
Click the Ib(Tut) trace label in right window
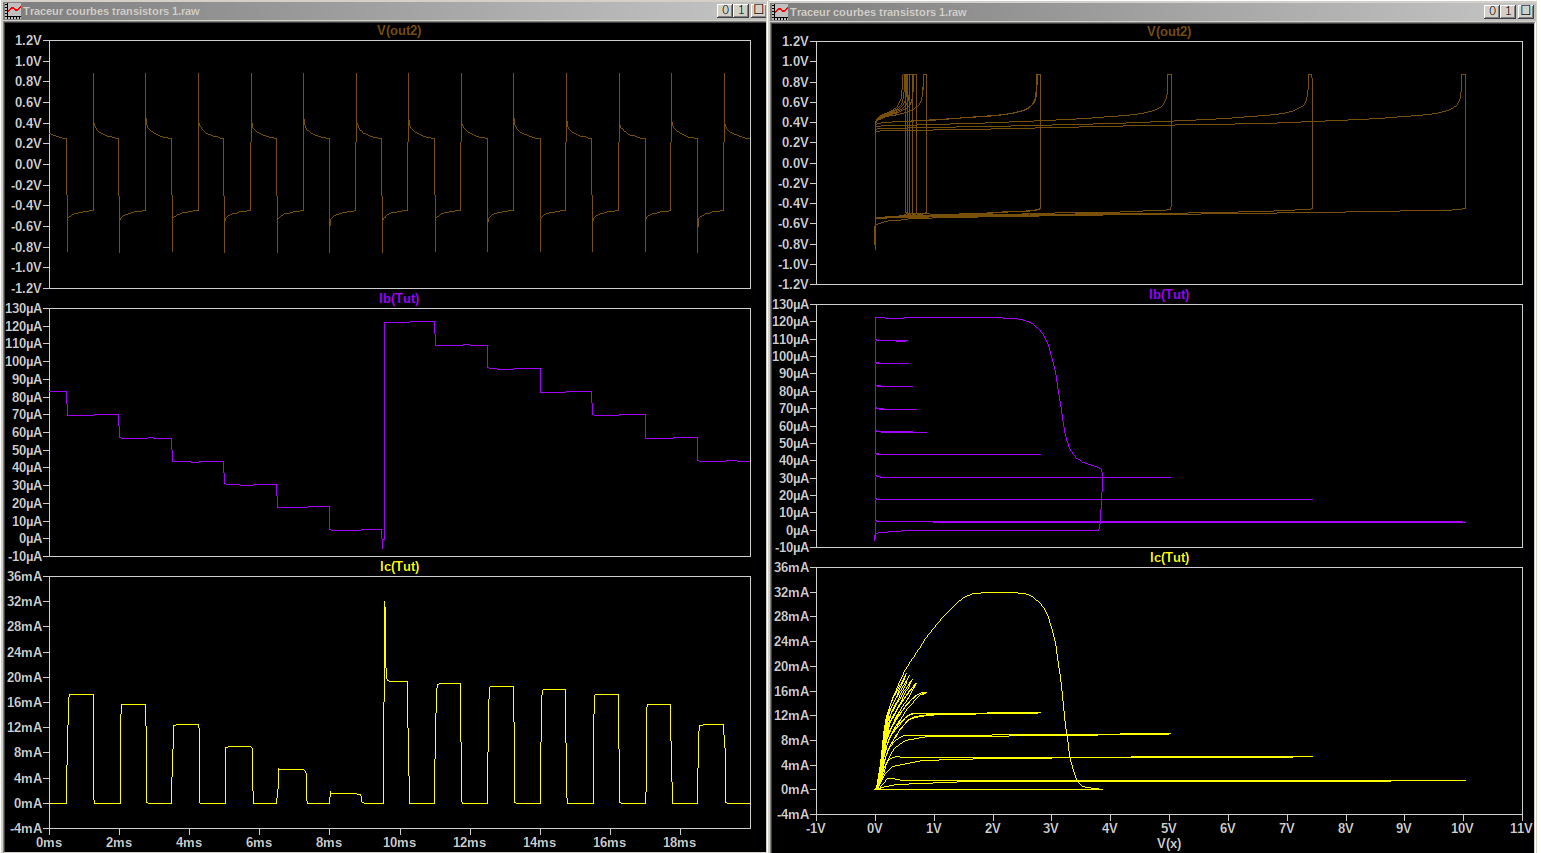(1168, 295)
